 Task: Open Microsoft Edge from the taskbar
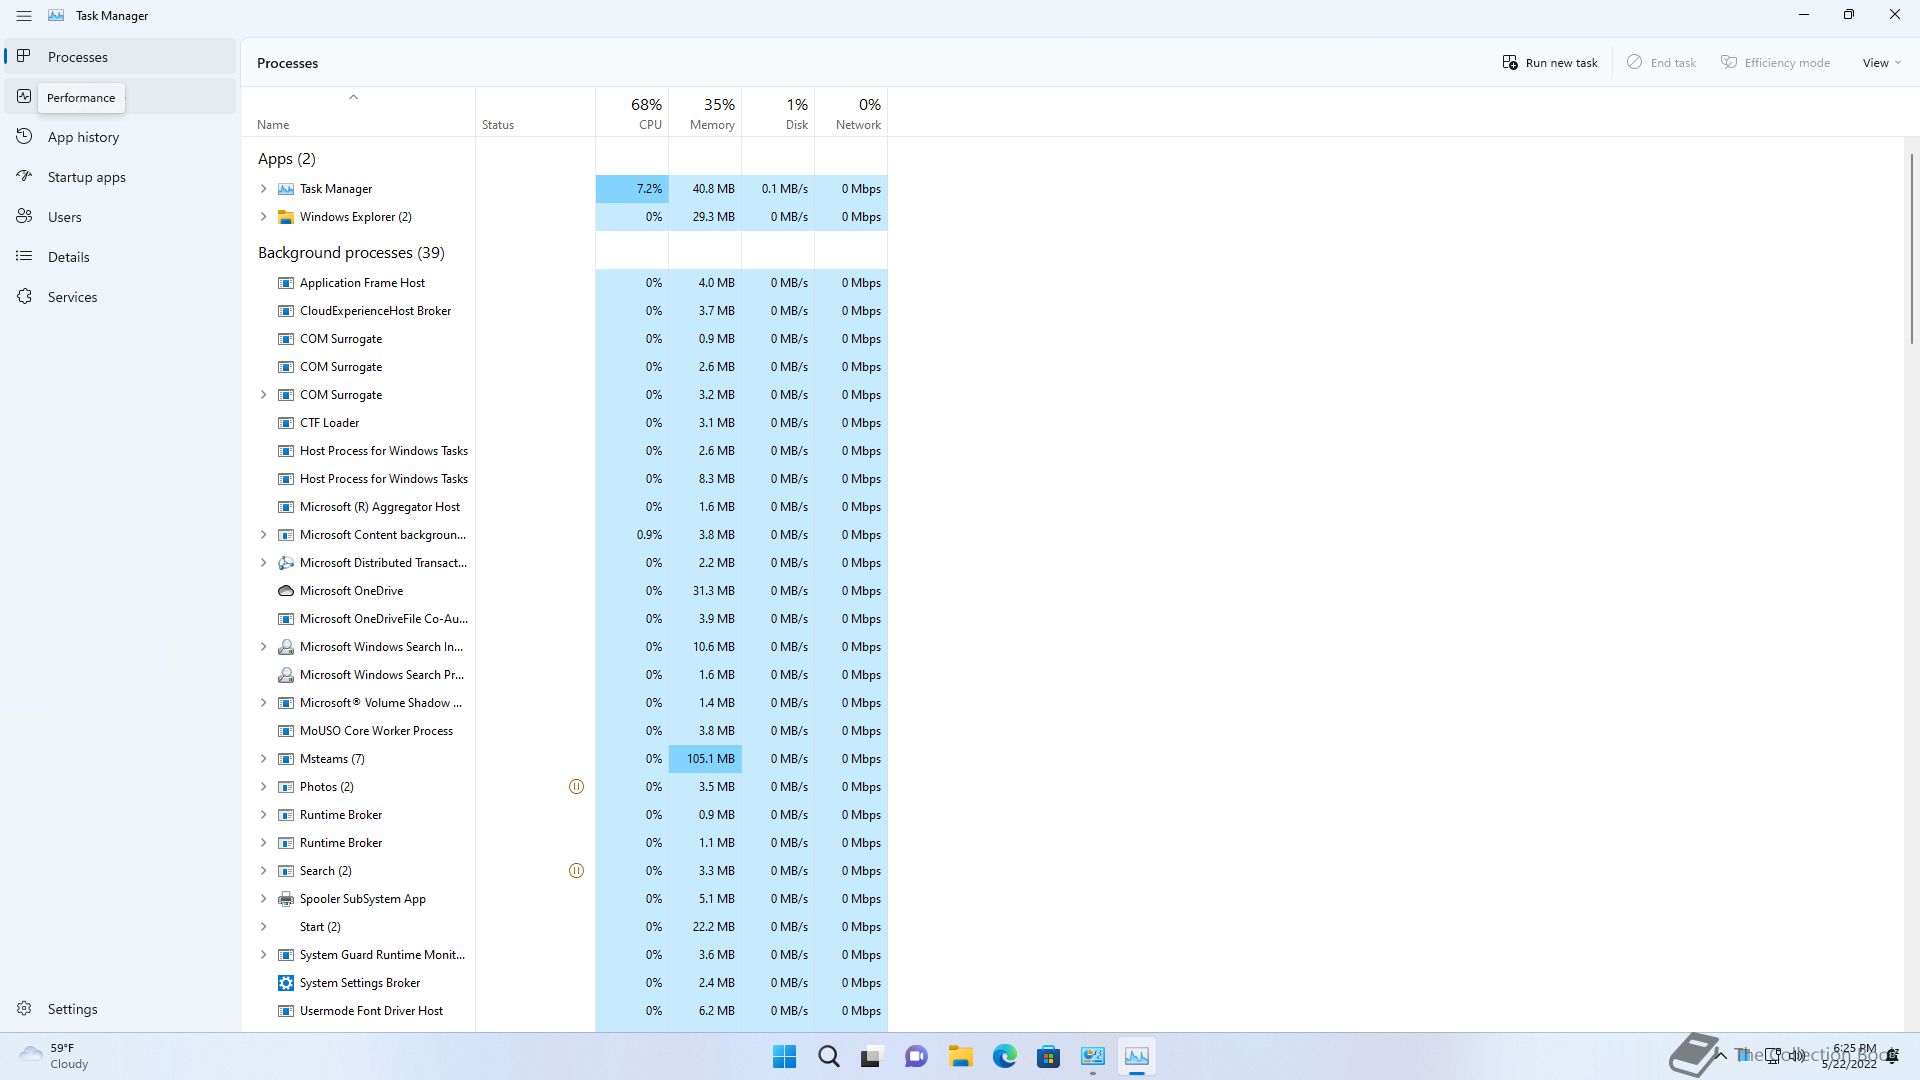click(x=1004, y=1056)
